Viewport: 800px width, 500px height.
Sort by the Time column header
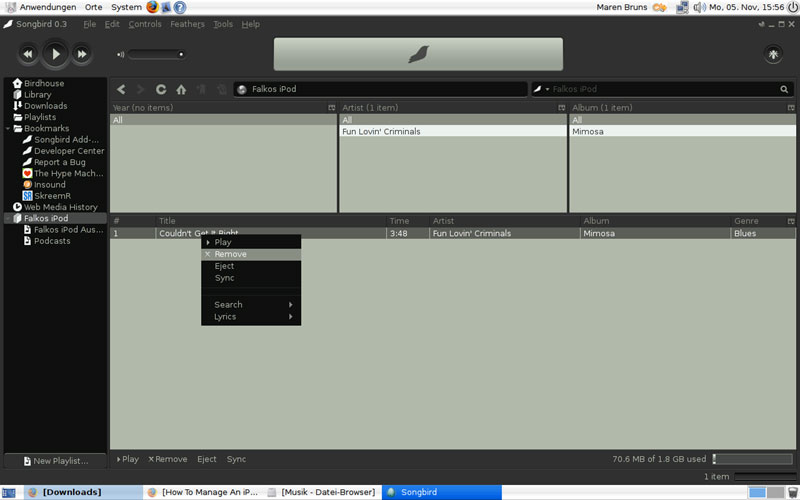408,221
